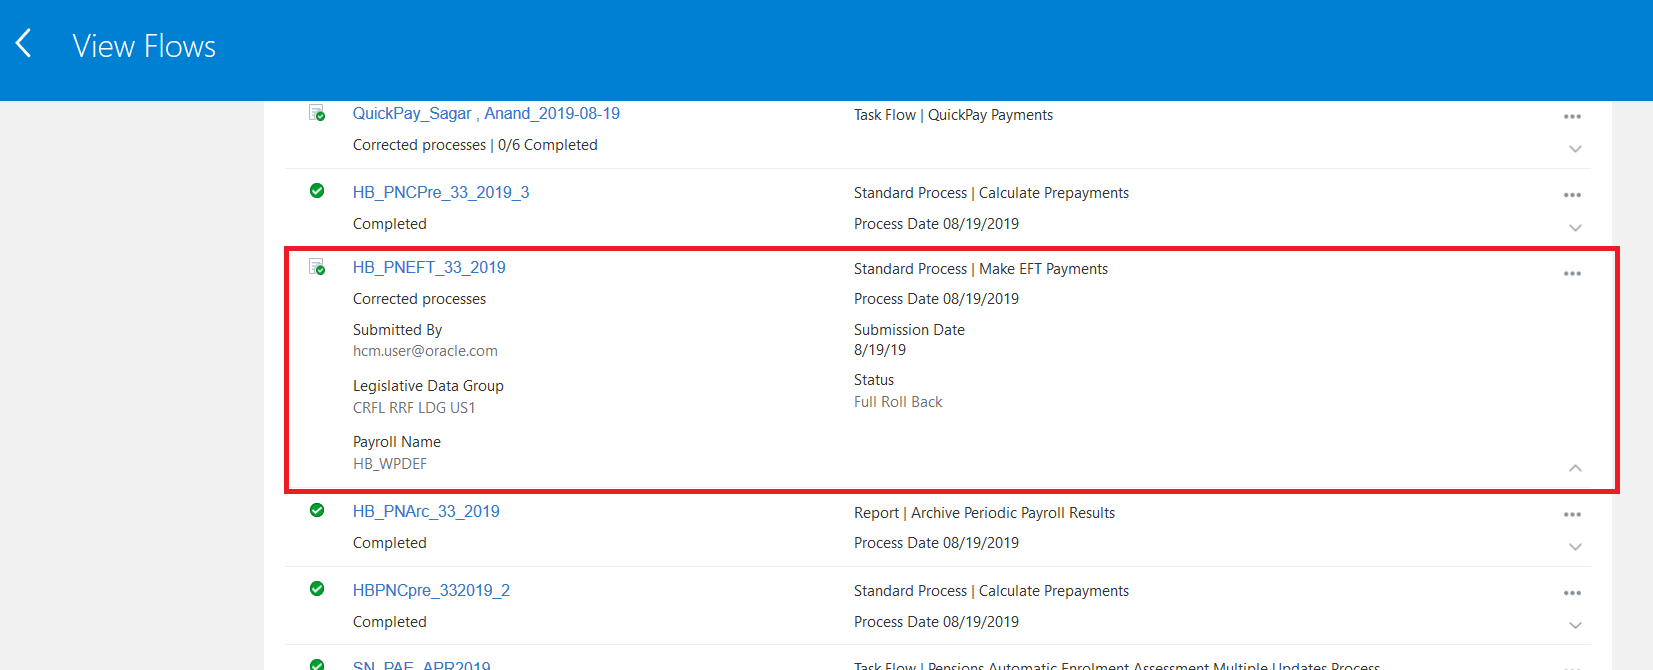The width and height of the screenshot is (1653, 670).
Task: Click green check icon for HB_PNCPre_33_2019_3
Action: point(317,191)
